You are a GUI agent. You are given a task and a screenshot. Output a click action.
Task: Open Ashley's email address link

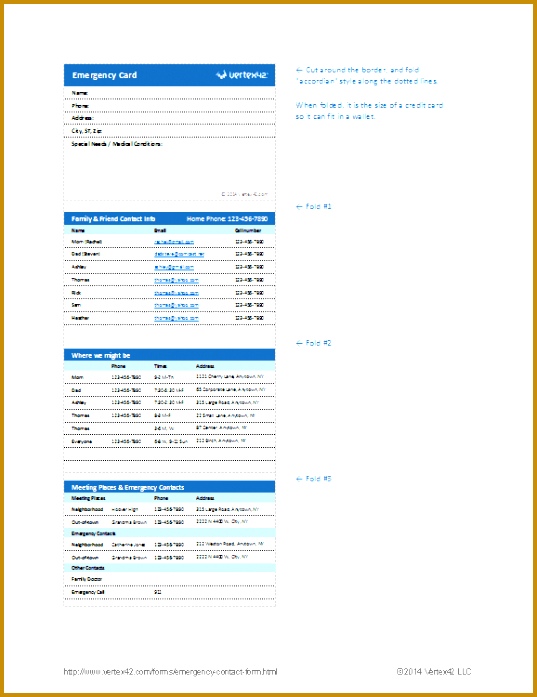(x=174, y=267)
